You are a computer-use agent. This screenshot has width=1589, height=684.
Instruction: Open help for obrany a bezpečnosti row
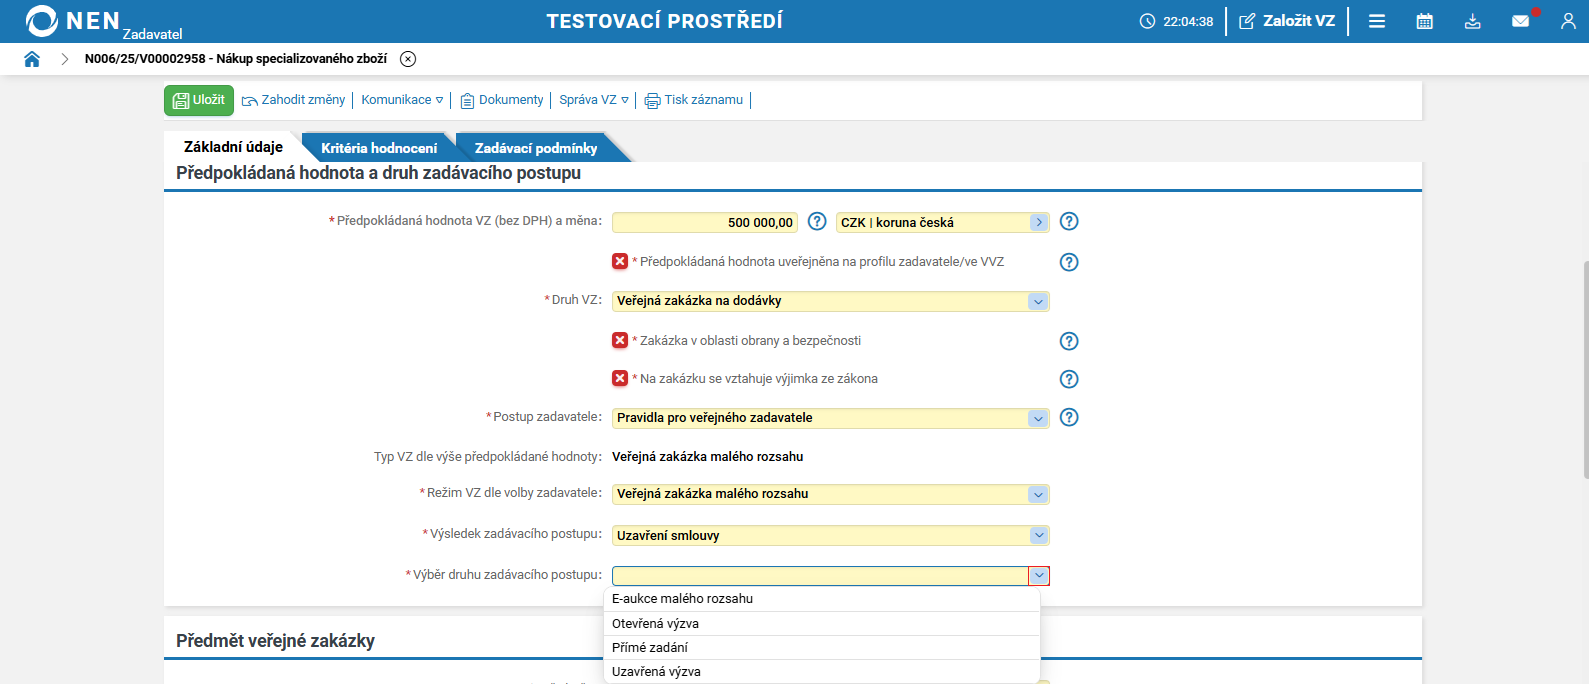(1069, 341)
